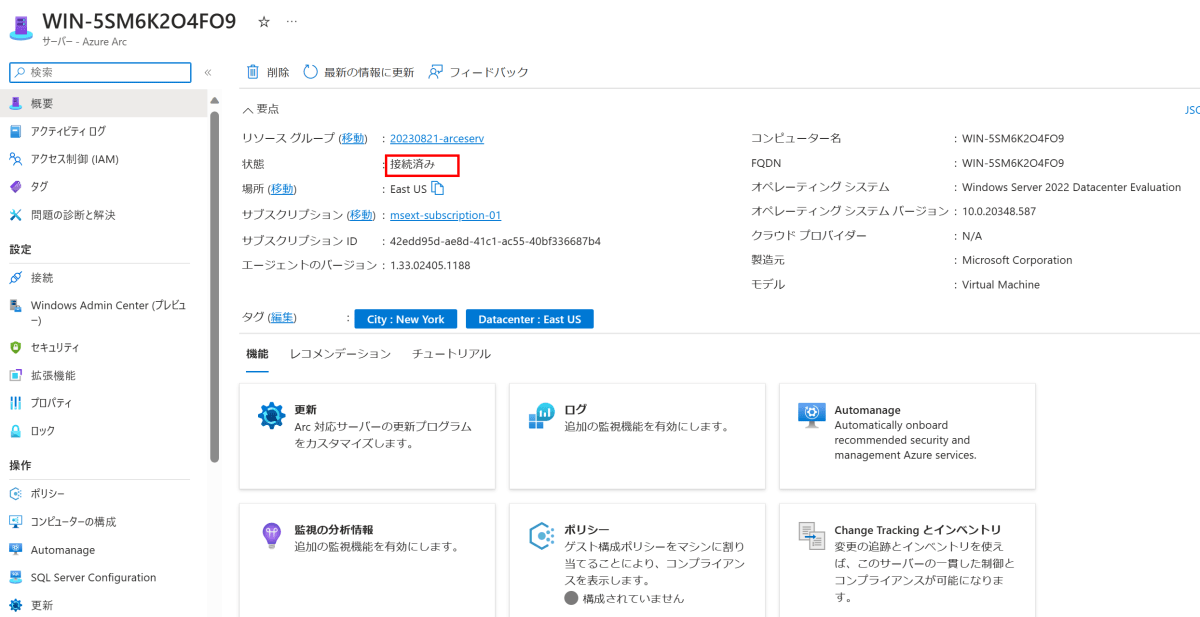The height and width of the screenshot is (617, 1200).
Task: Click the フィードバック person icon
Action: pos(435,72)
